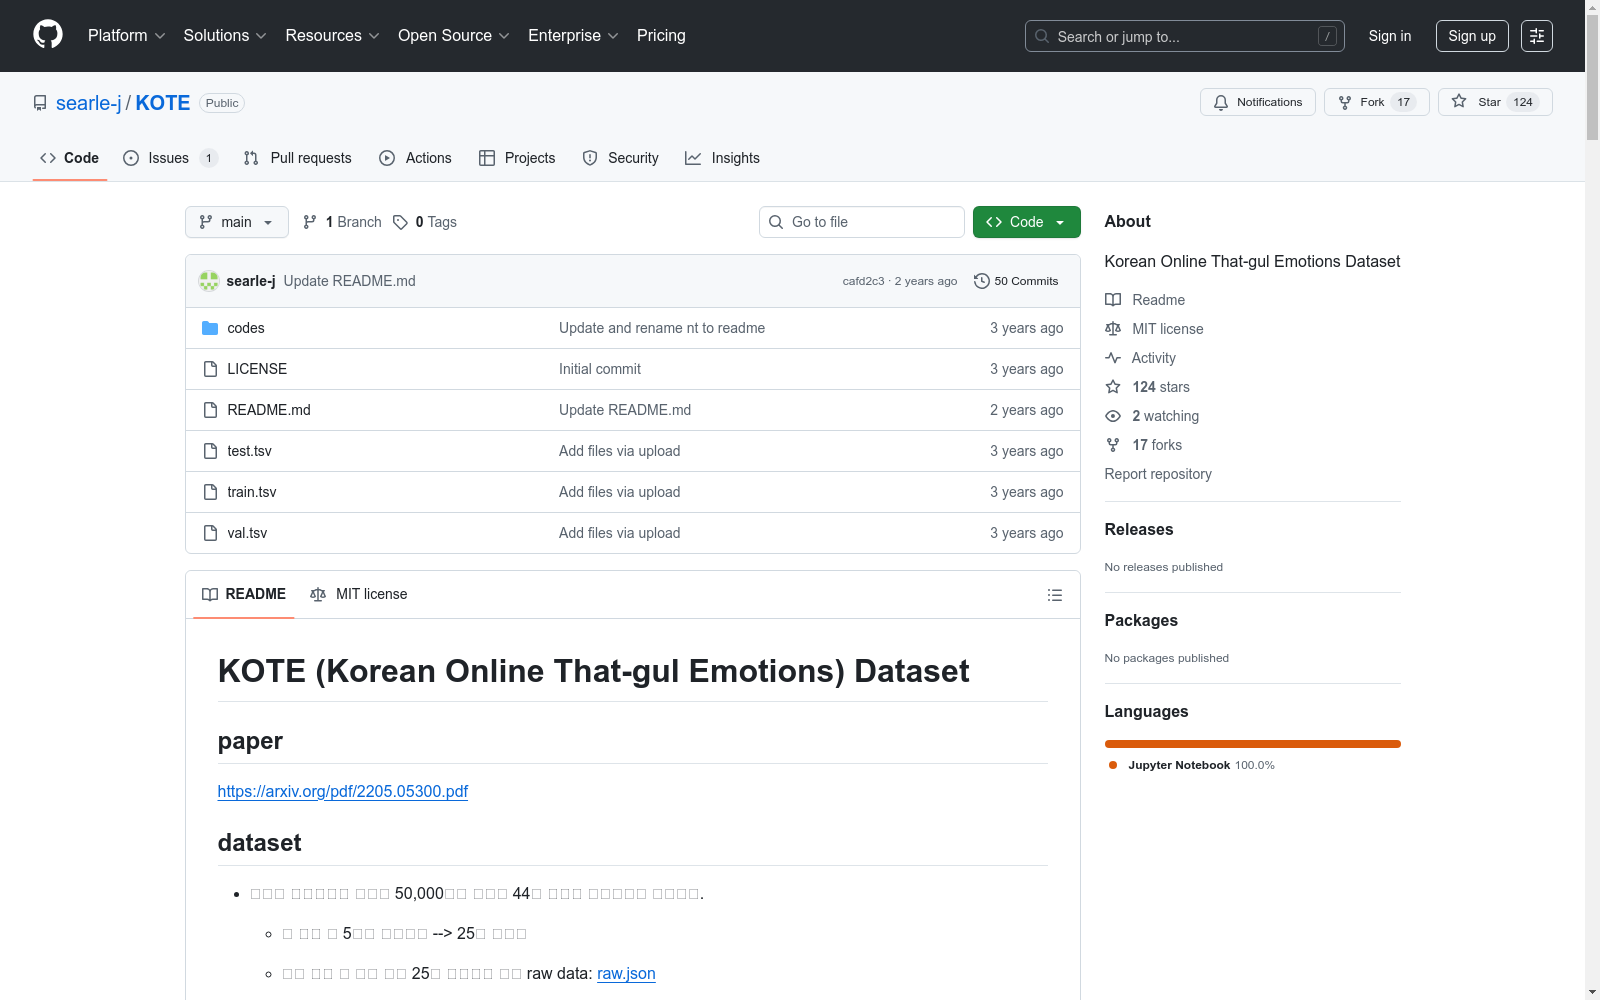The width and height of the screenshot is (1600, 1000).
Task: Click the branch icon beside 1 Branch
Action: coord(310,222)
